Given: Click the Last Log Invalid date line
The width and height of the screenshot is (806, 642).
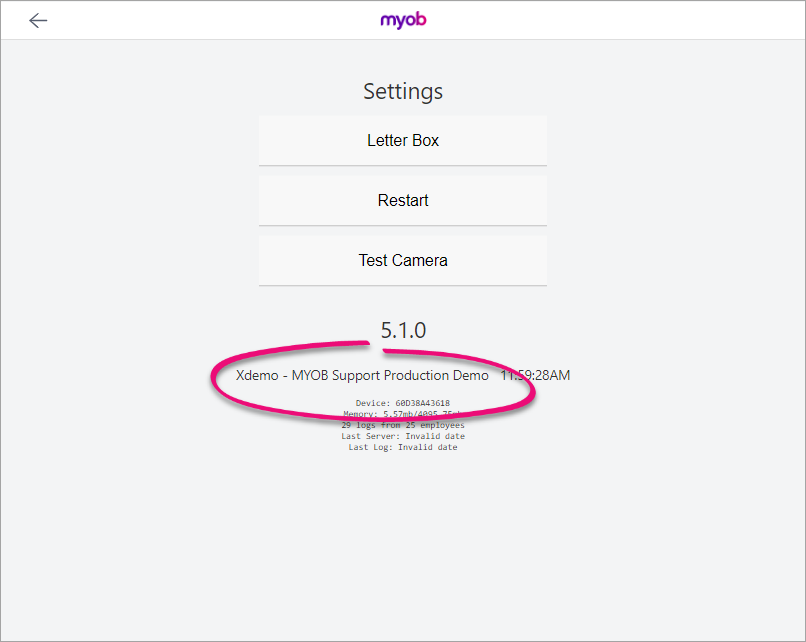Looking at the screenshot, I should coord(403,447).
